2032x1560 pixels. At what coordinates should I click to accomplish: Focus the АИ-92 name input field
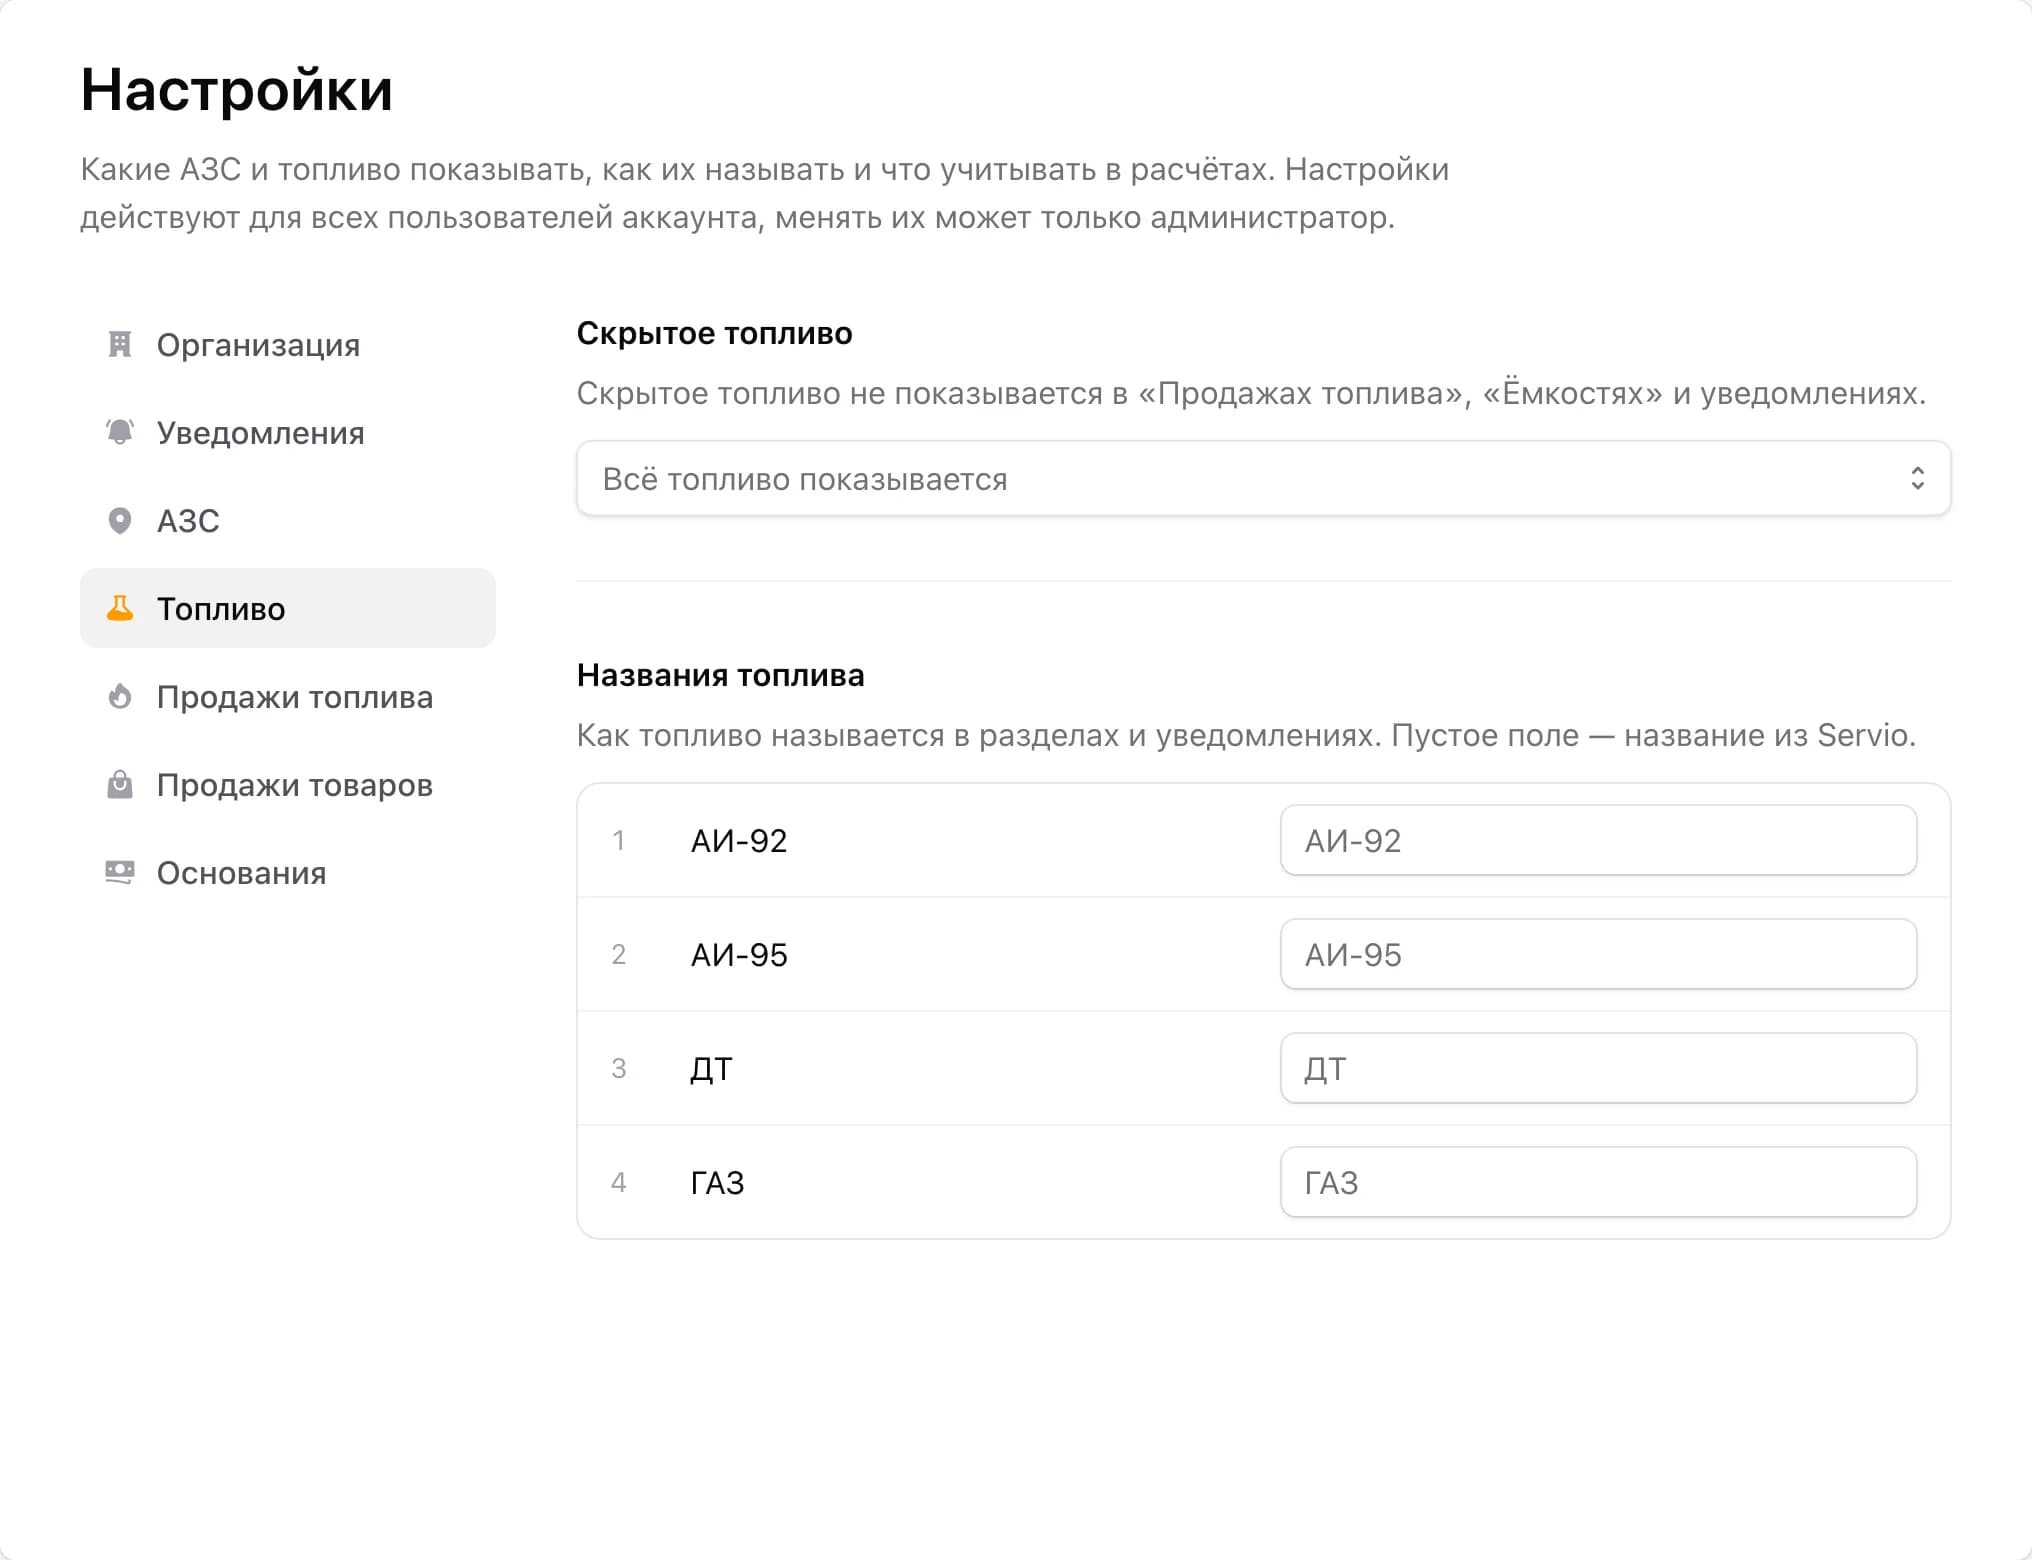point(1598,841)
